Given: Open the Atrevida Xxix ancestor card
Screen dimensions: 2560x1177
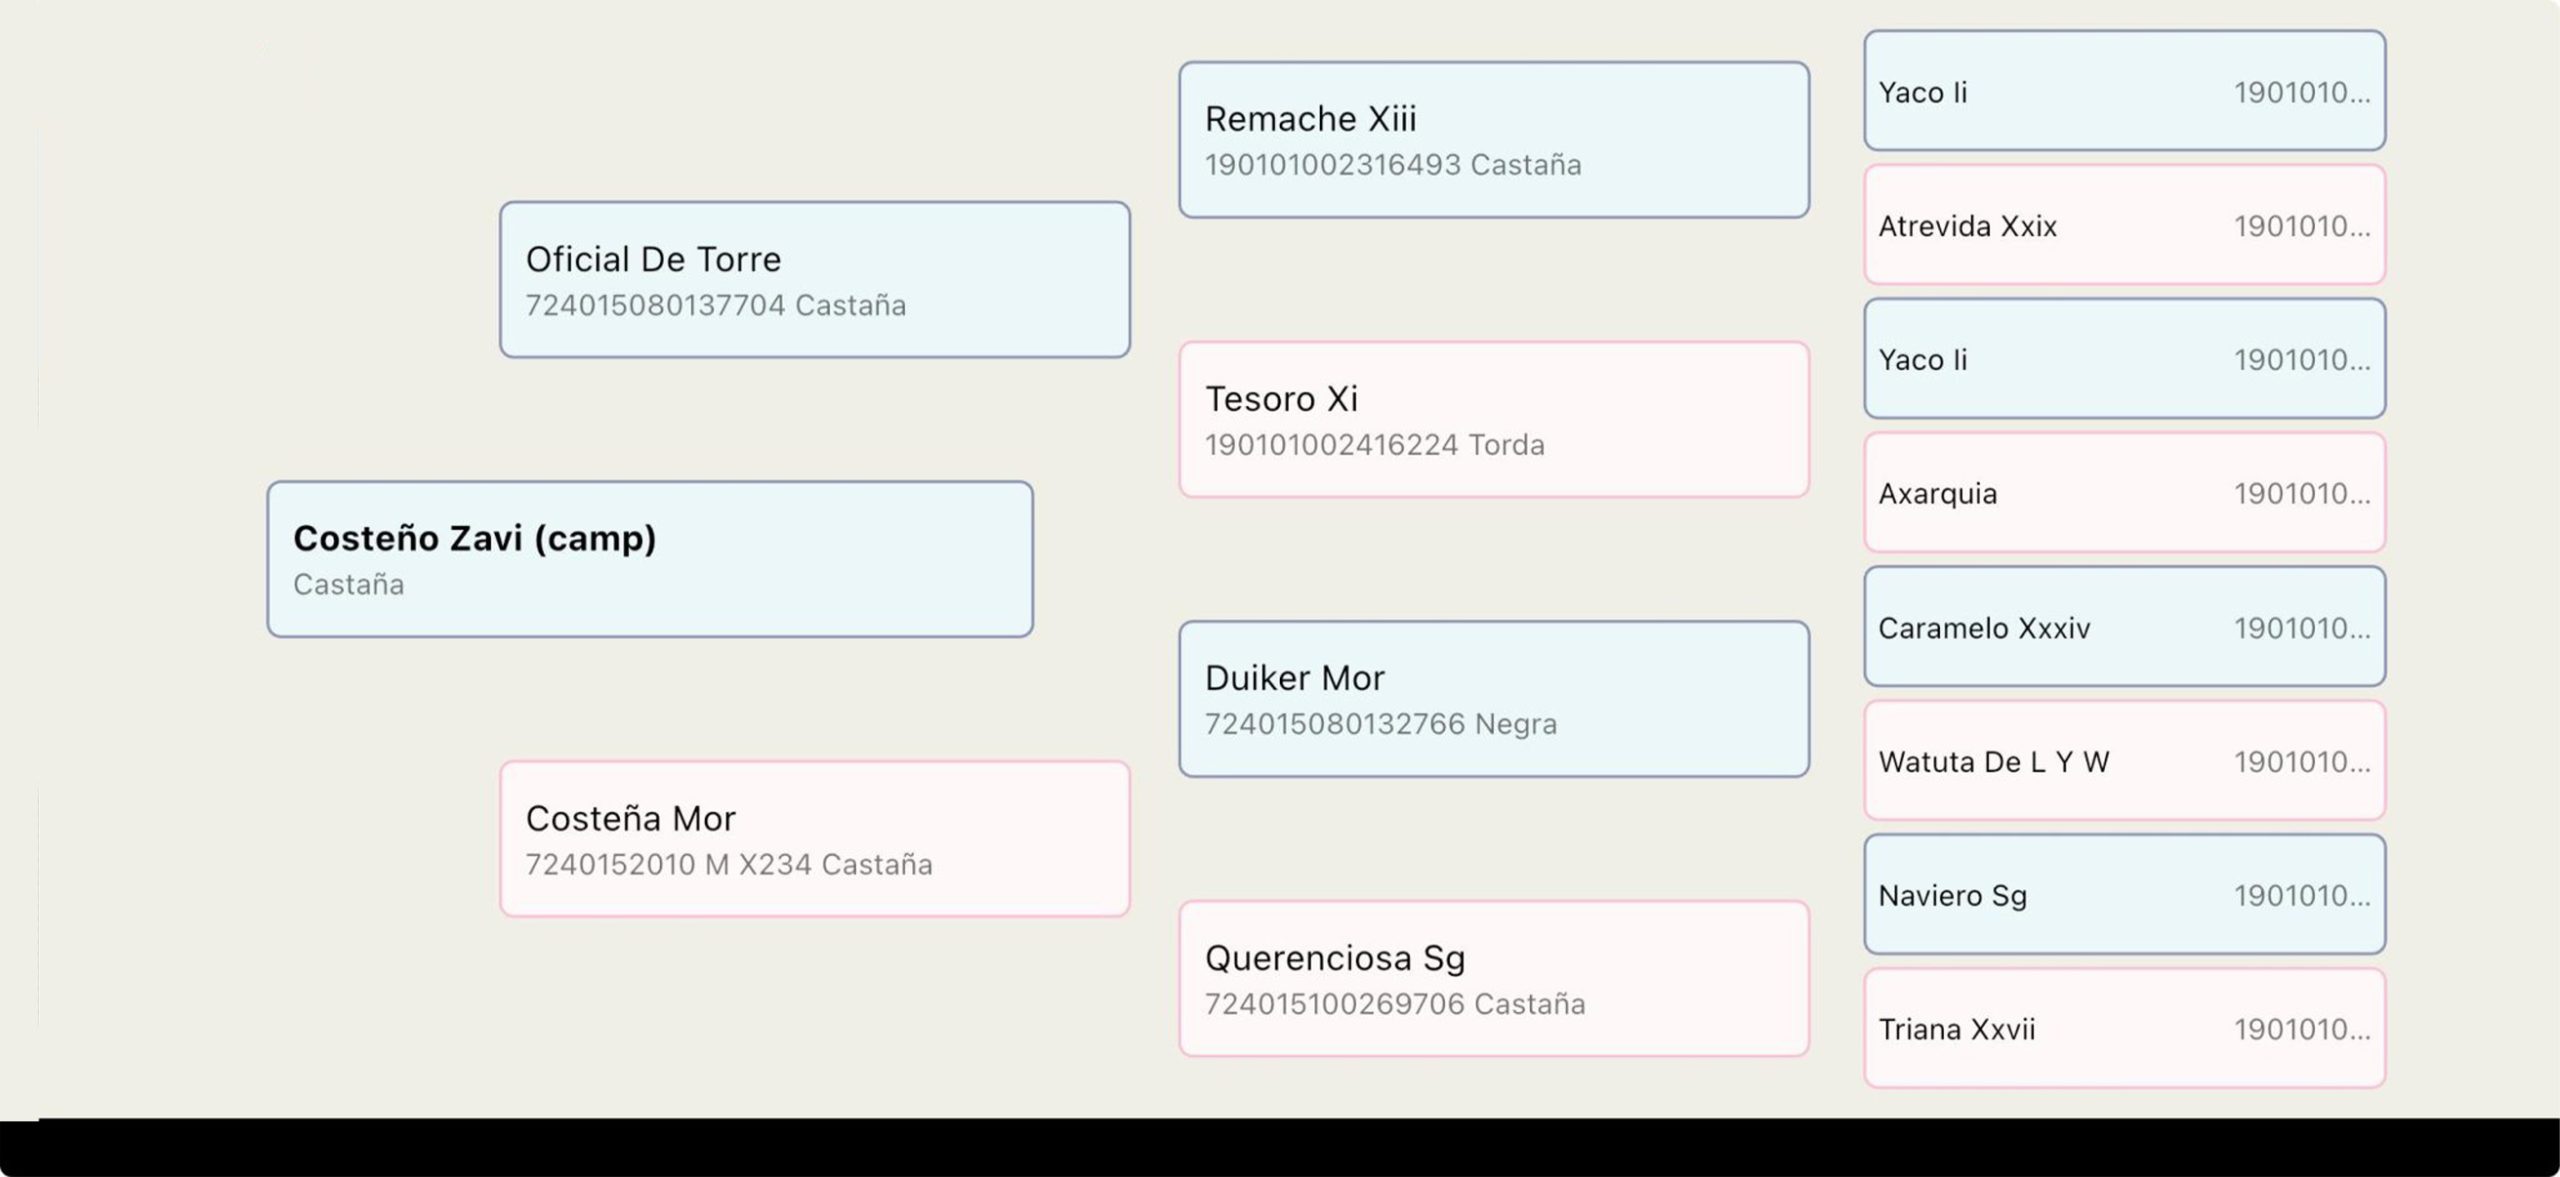Looking at the screenshot, I should 2125,225.
